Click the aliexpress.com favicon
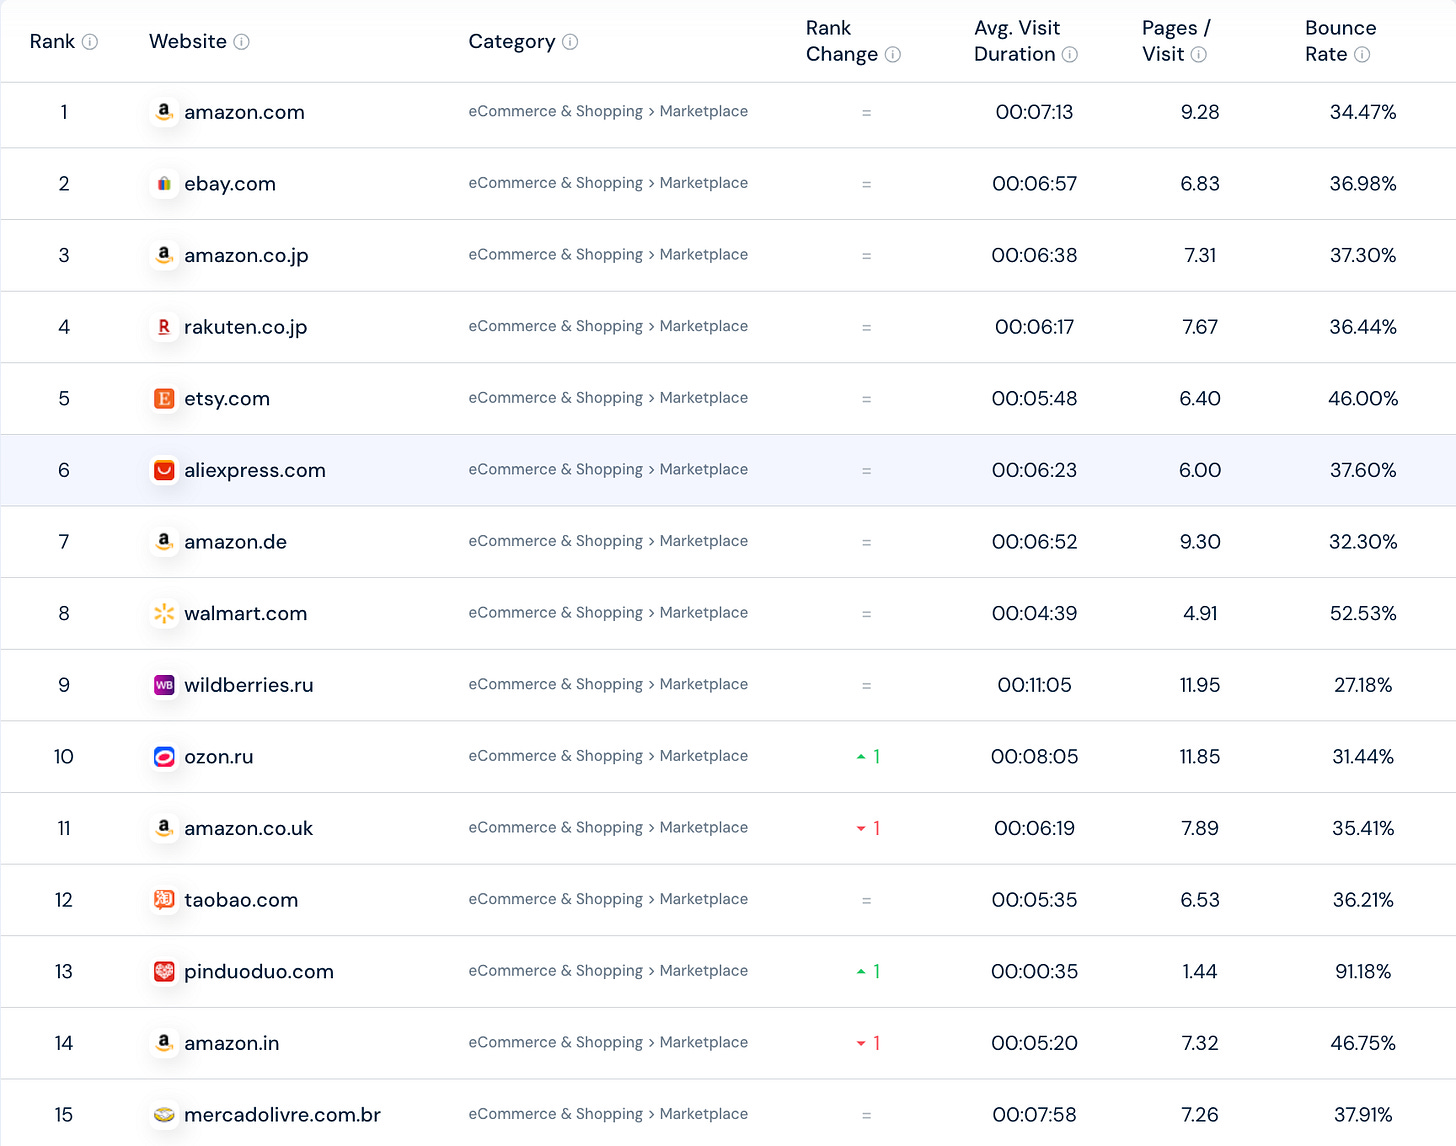This screenshot has height=1146, width=1456. 164,470
